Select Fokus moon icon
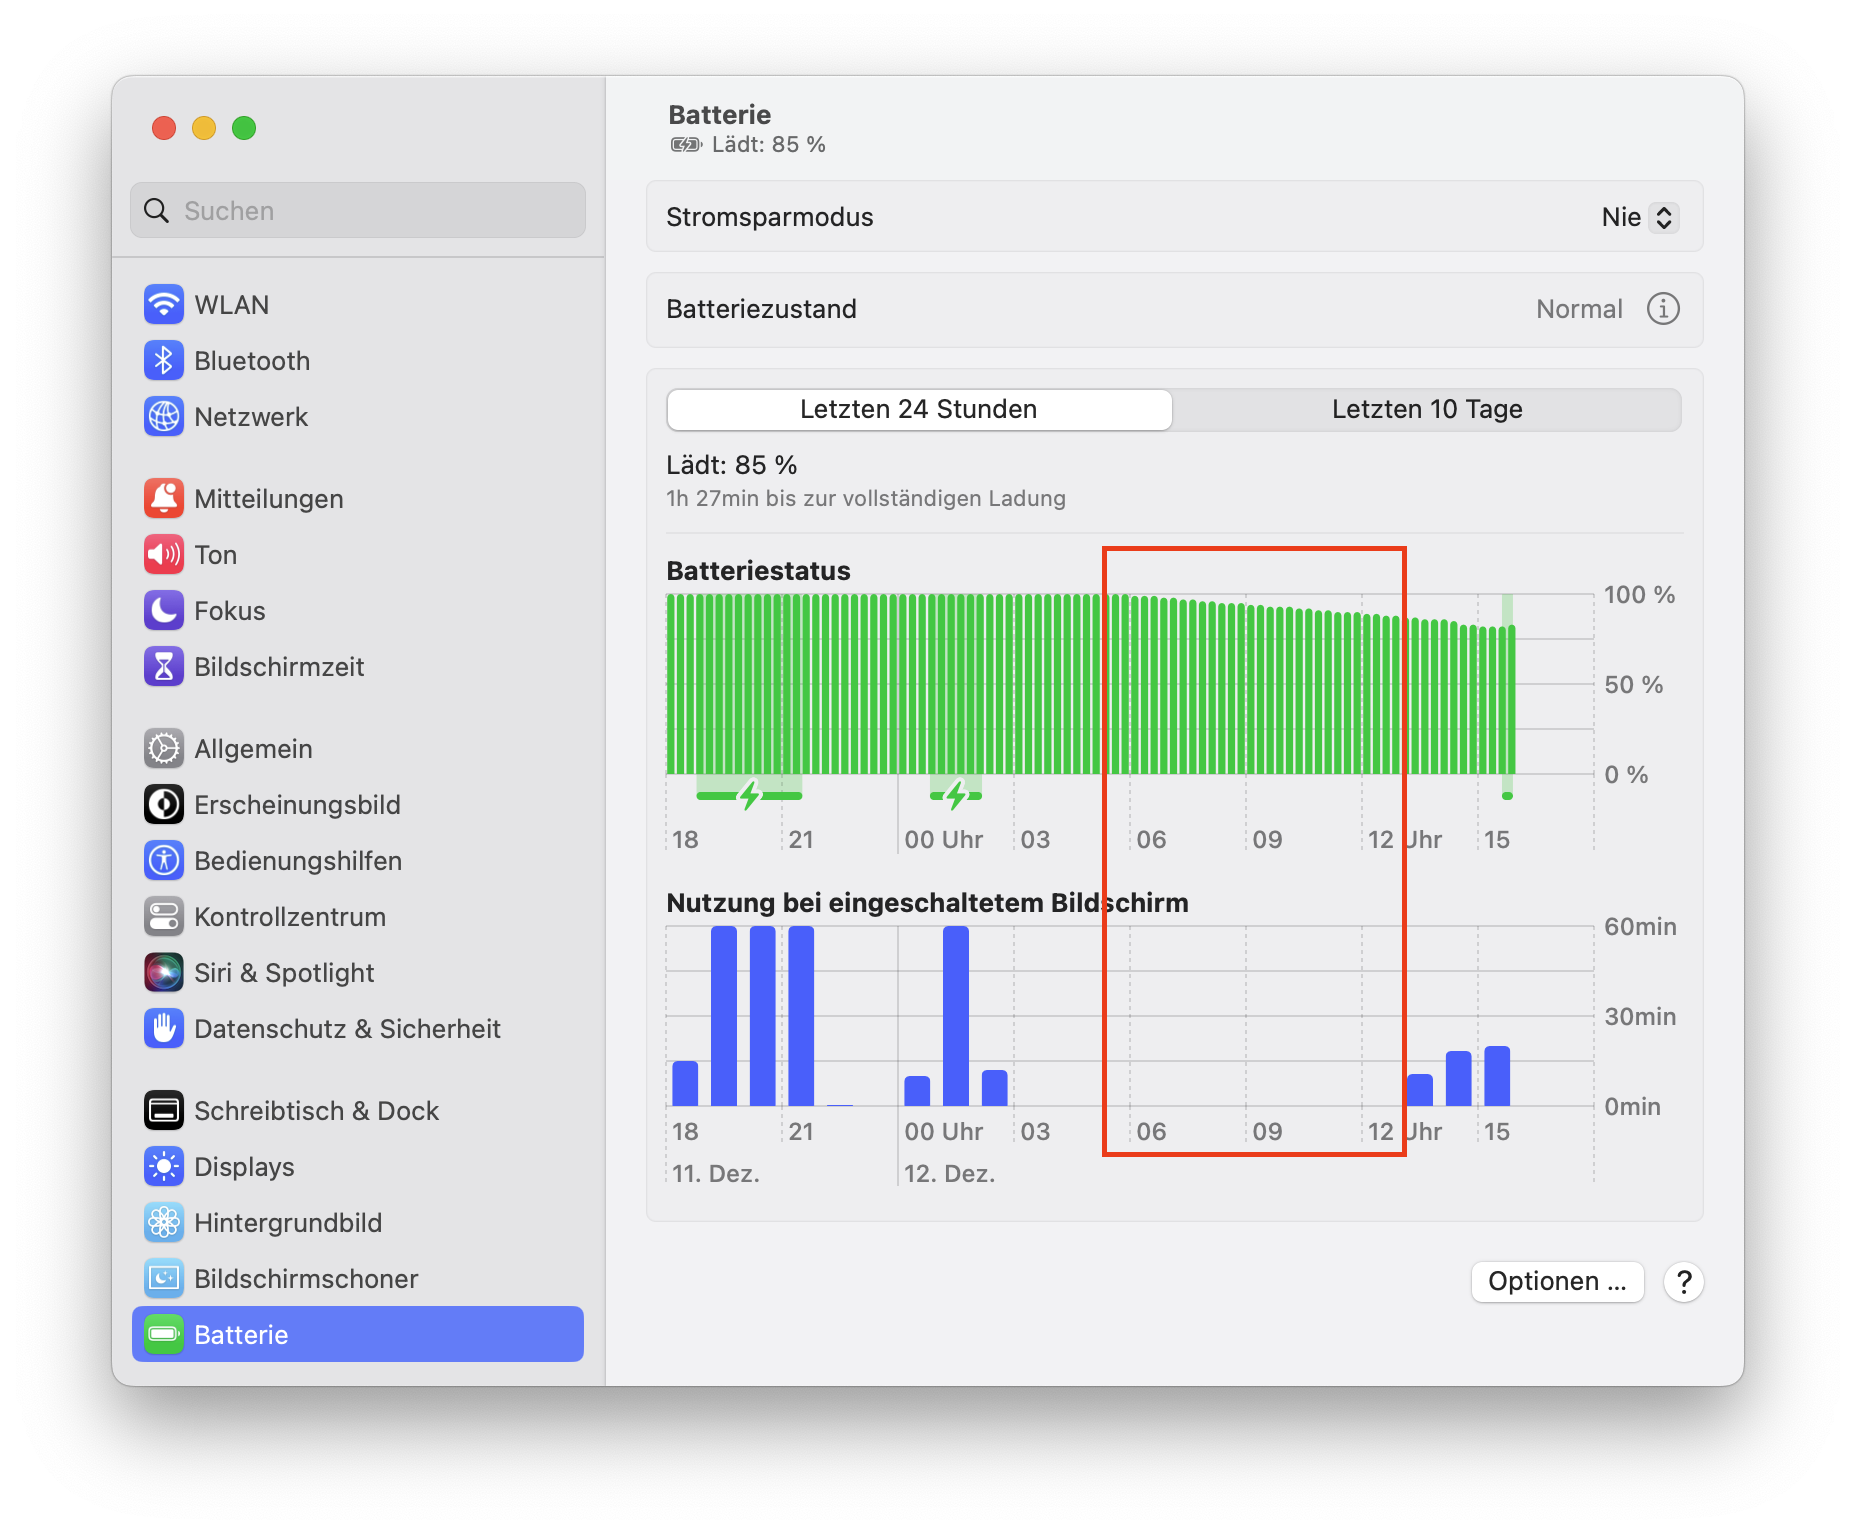The width and height of the screenshot is (1856, 1534). (x=164, y=611)
